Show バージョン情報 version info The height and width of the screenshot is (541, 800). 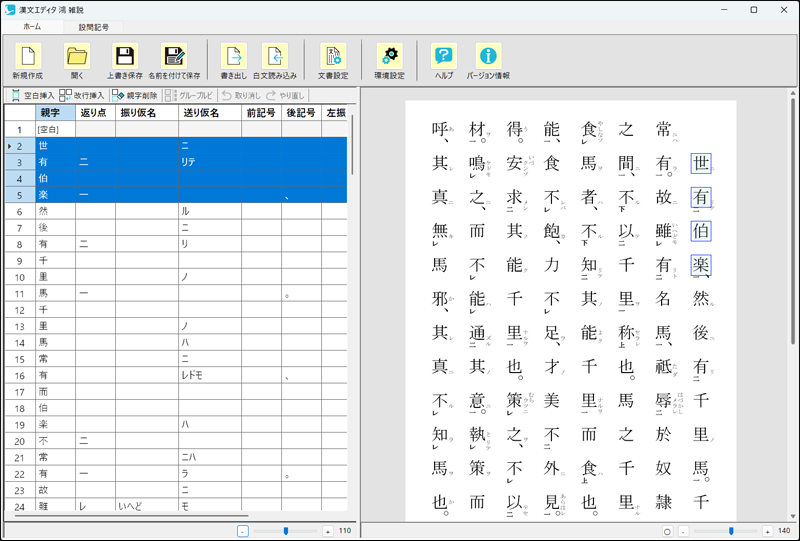coord(488,57)
